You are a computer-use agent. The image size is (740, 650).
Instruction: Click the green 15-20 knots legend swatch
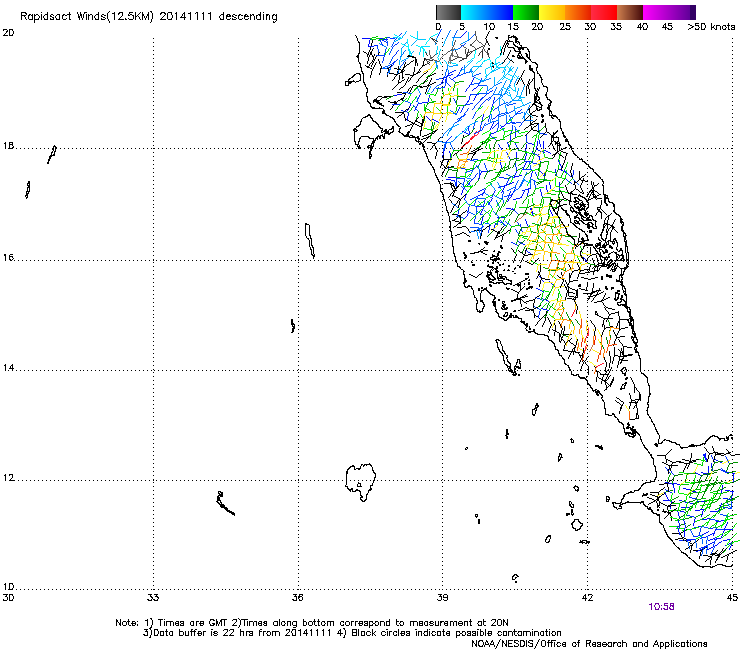(526, 12)
